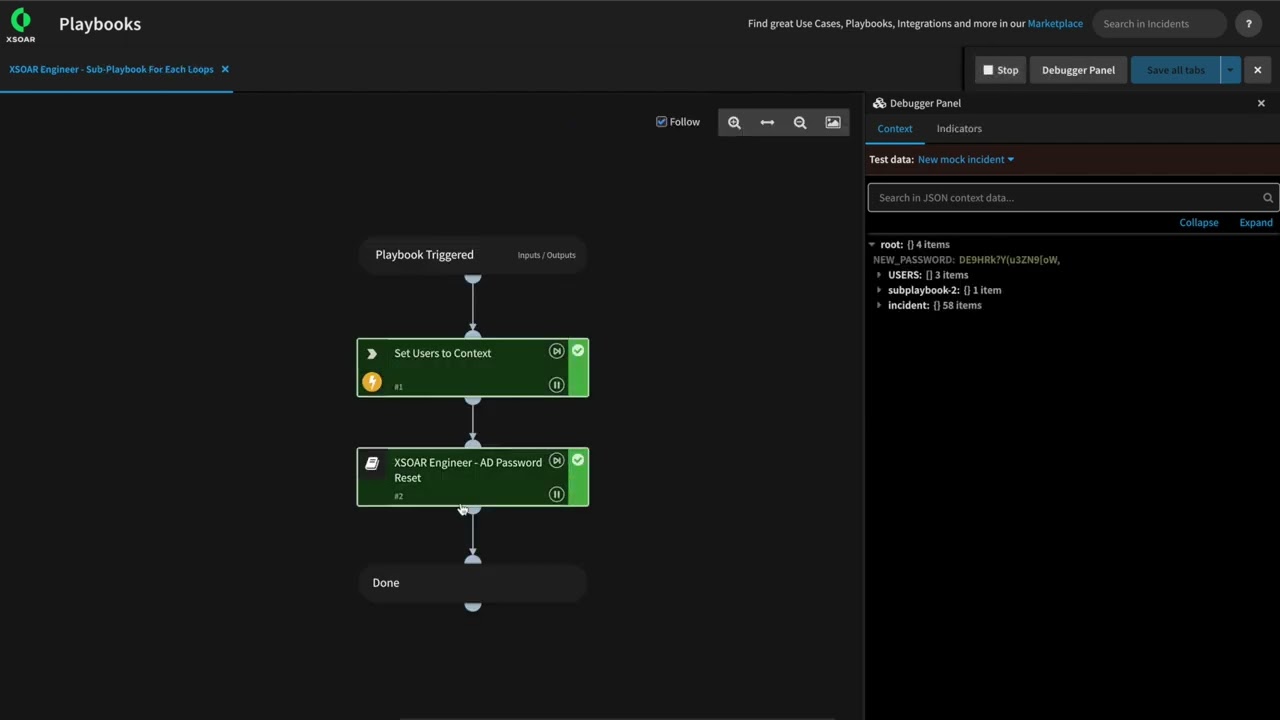This screenshot has width=1280, height=720.
Task: Open the Save all tabs dropdown arrow
Action: pyautogui.click(x=1230, y=70)
